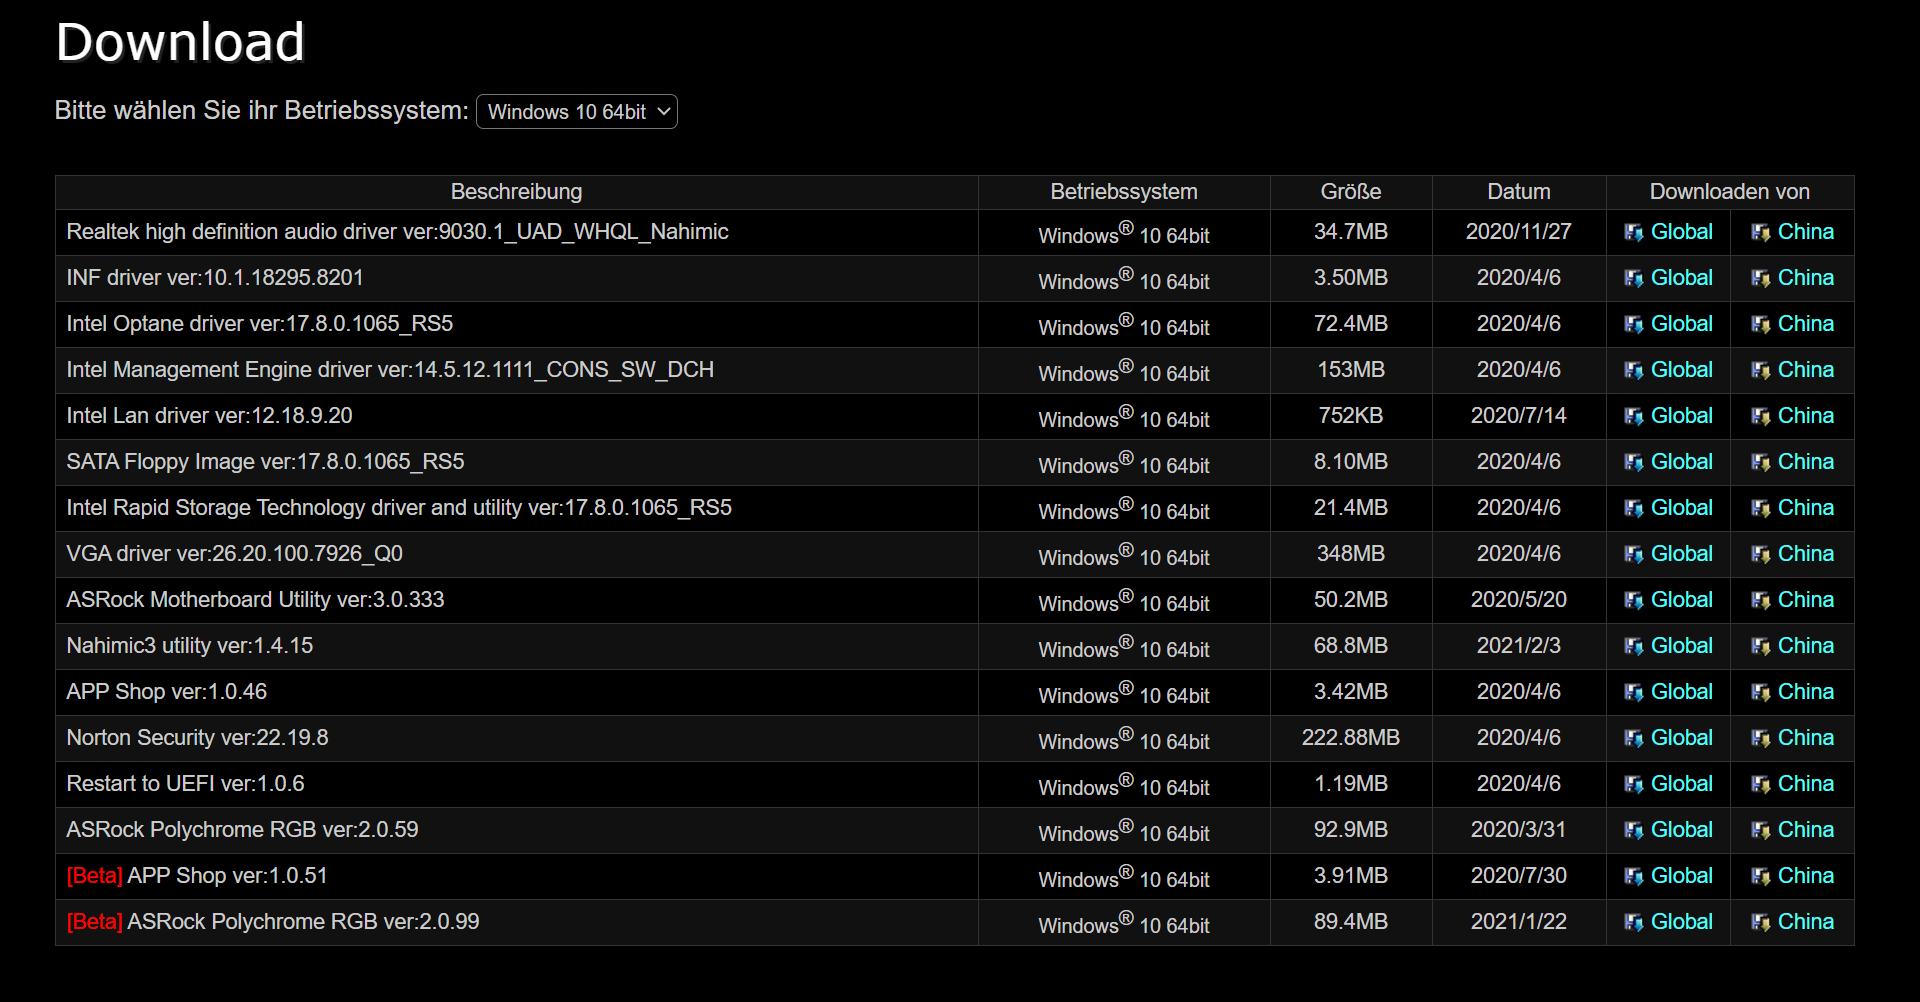The height and width of the screenshot is (1002, 1920).
Task: Click Global download icon for Nahimic3 utility
Action: pyautogui.click(x=1634, y=647)
